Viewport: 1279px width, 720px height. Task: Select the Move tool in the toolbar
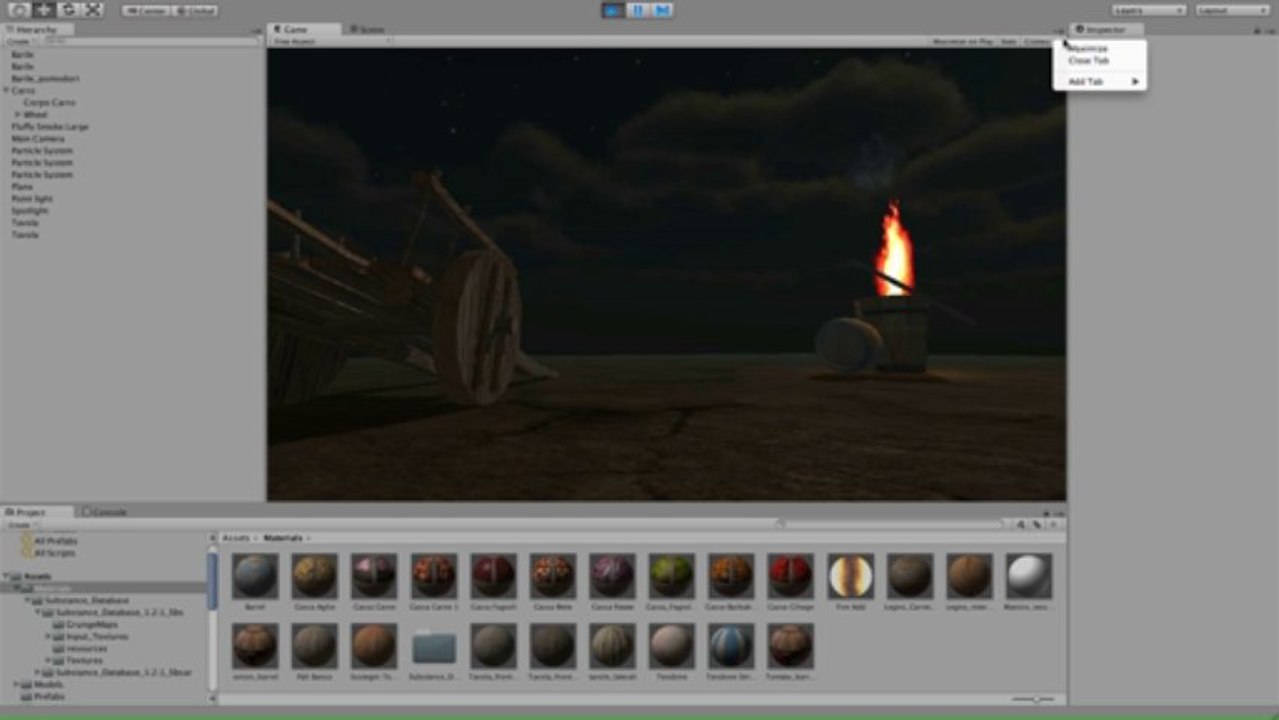[x=44, y=10]
